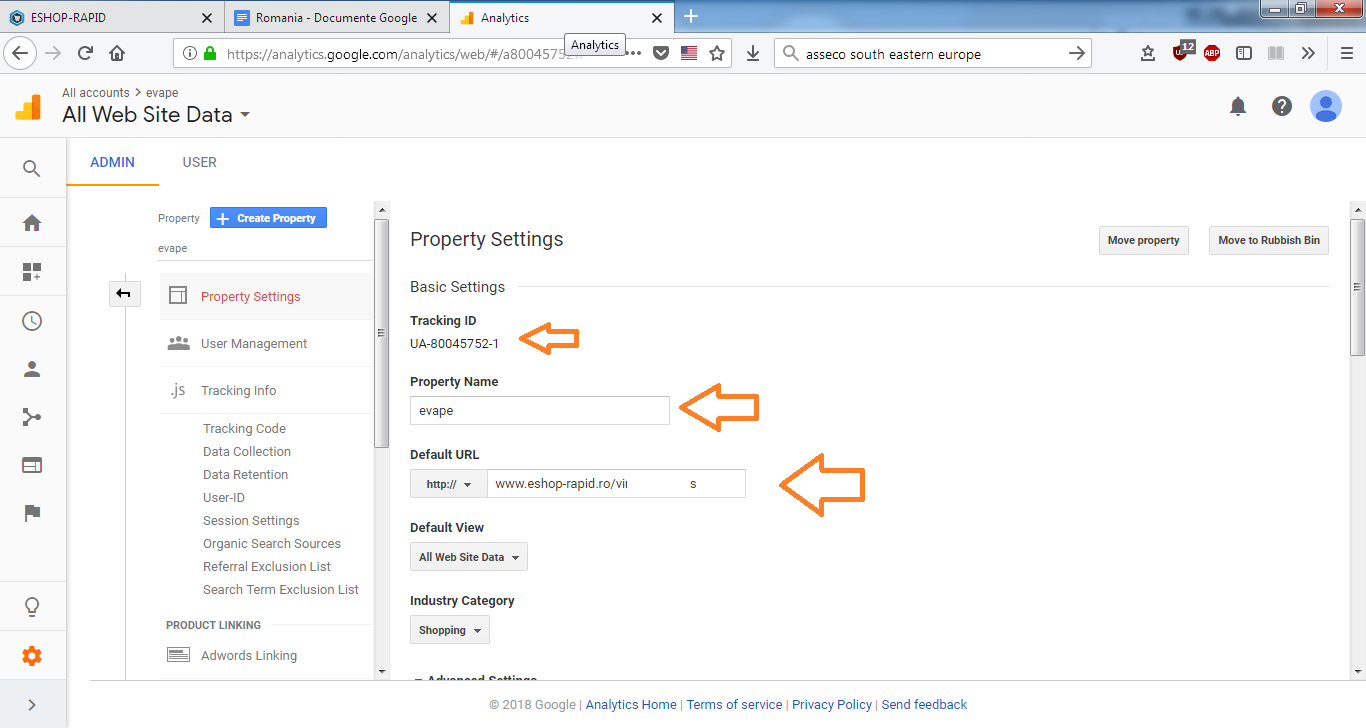
Task: Click the Google Analytics logo
Action: pos(28,106)
